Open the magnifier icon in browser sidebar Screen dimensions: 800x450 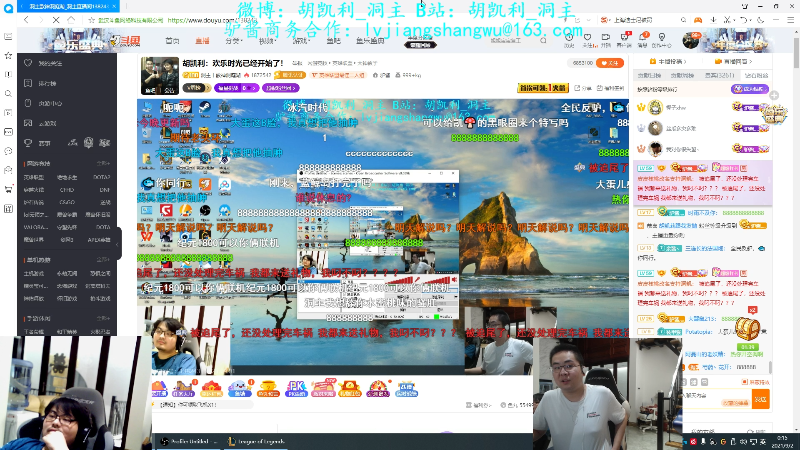coord(8,94)
